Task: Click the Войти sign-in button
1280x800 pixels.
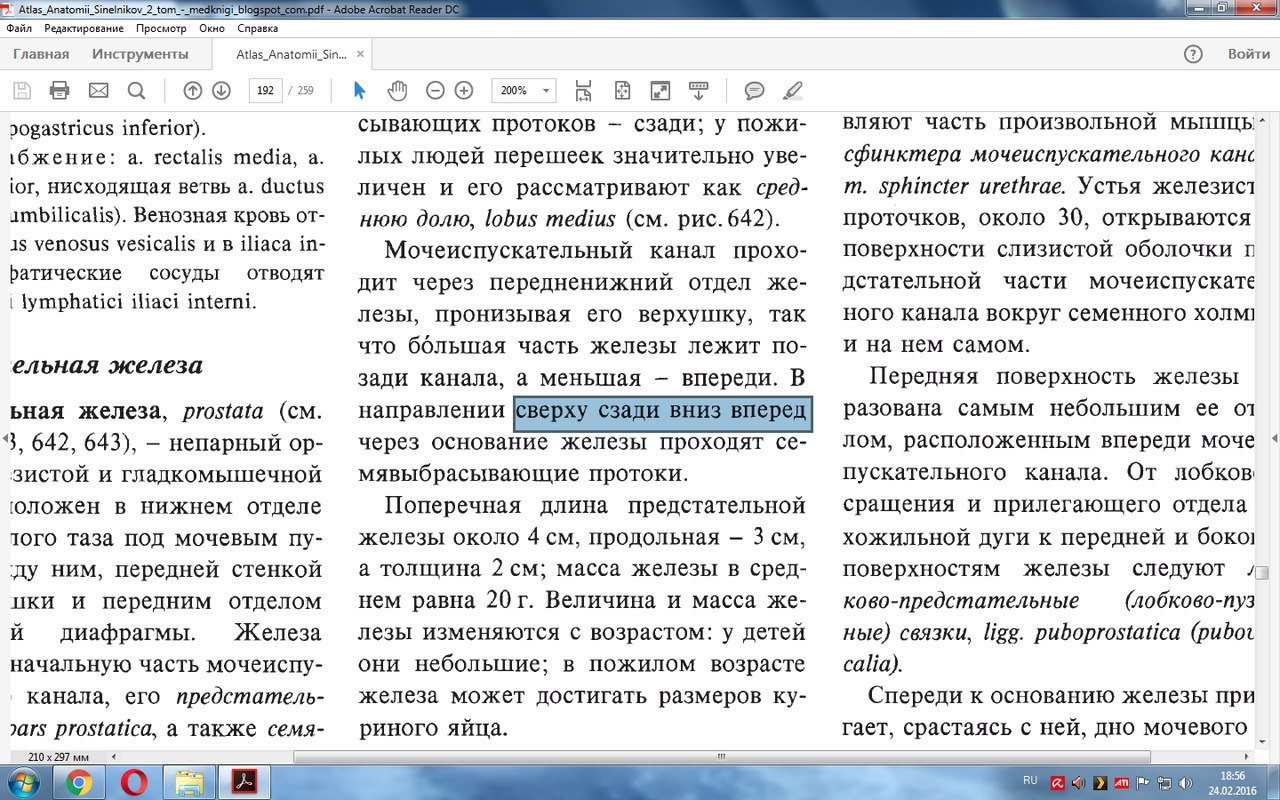Action: pos(1249,54)
